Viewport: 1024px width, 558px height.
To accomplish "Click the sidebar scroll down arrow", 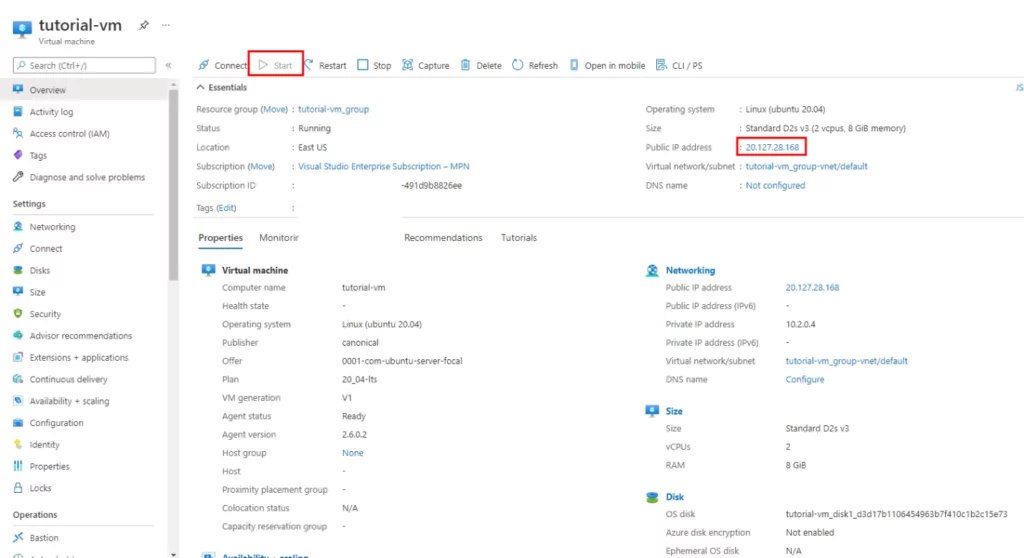I will coord(173,554).
